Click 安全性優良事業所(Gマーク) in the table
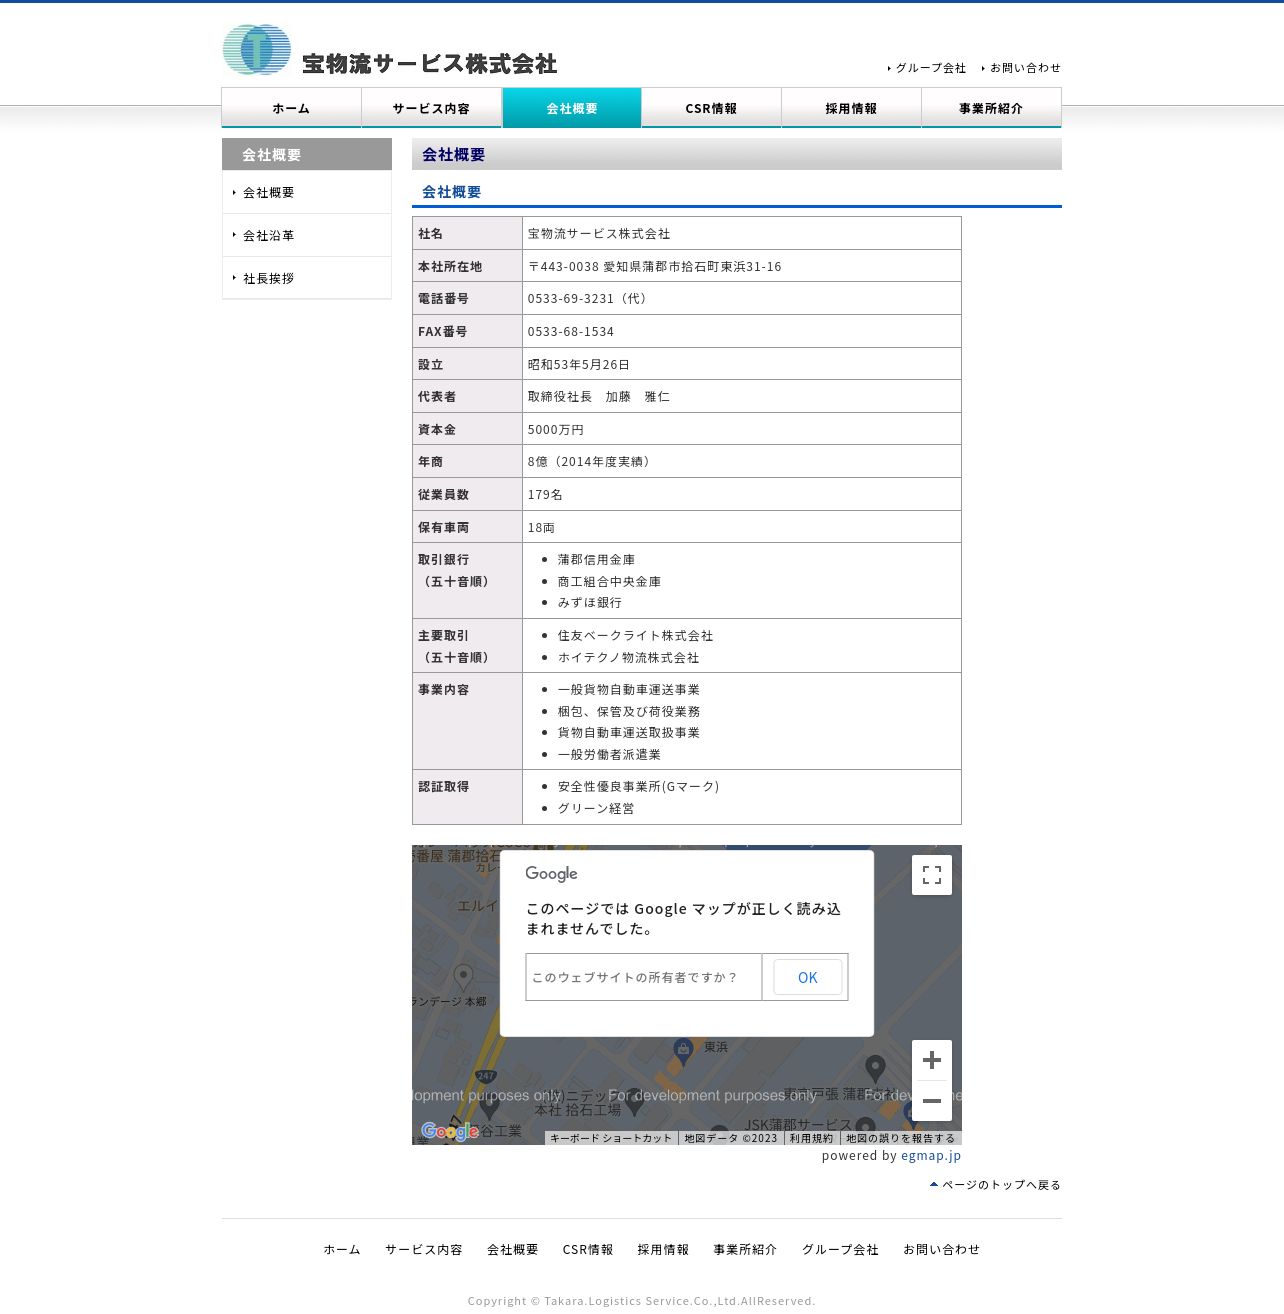This screenshot has width=1284, height=1314. (x=639, y=786)
